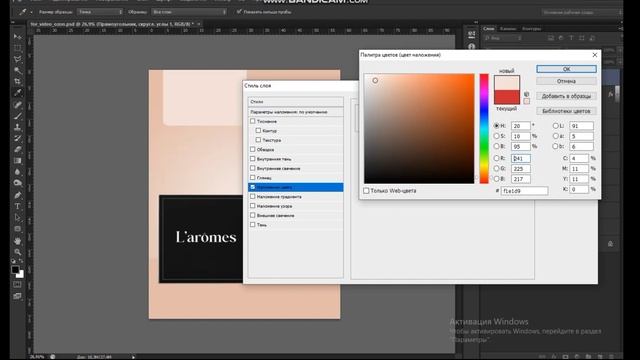Screen dimensions: 640x360
Task: Check Только Web-цвета option
Action: (x=366, y=191)
